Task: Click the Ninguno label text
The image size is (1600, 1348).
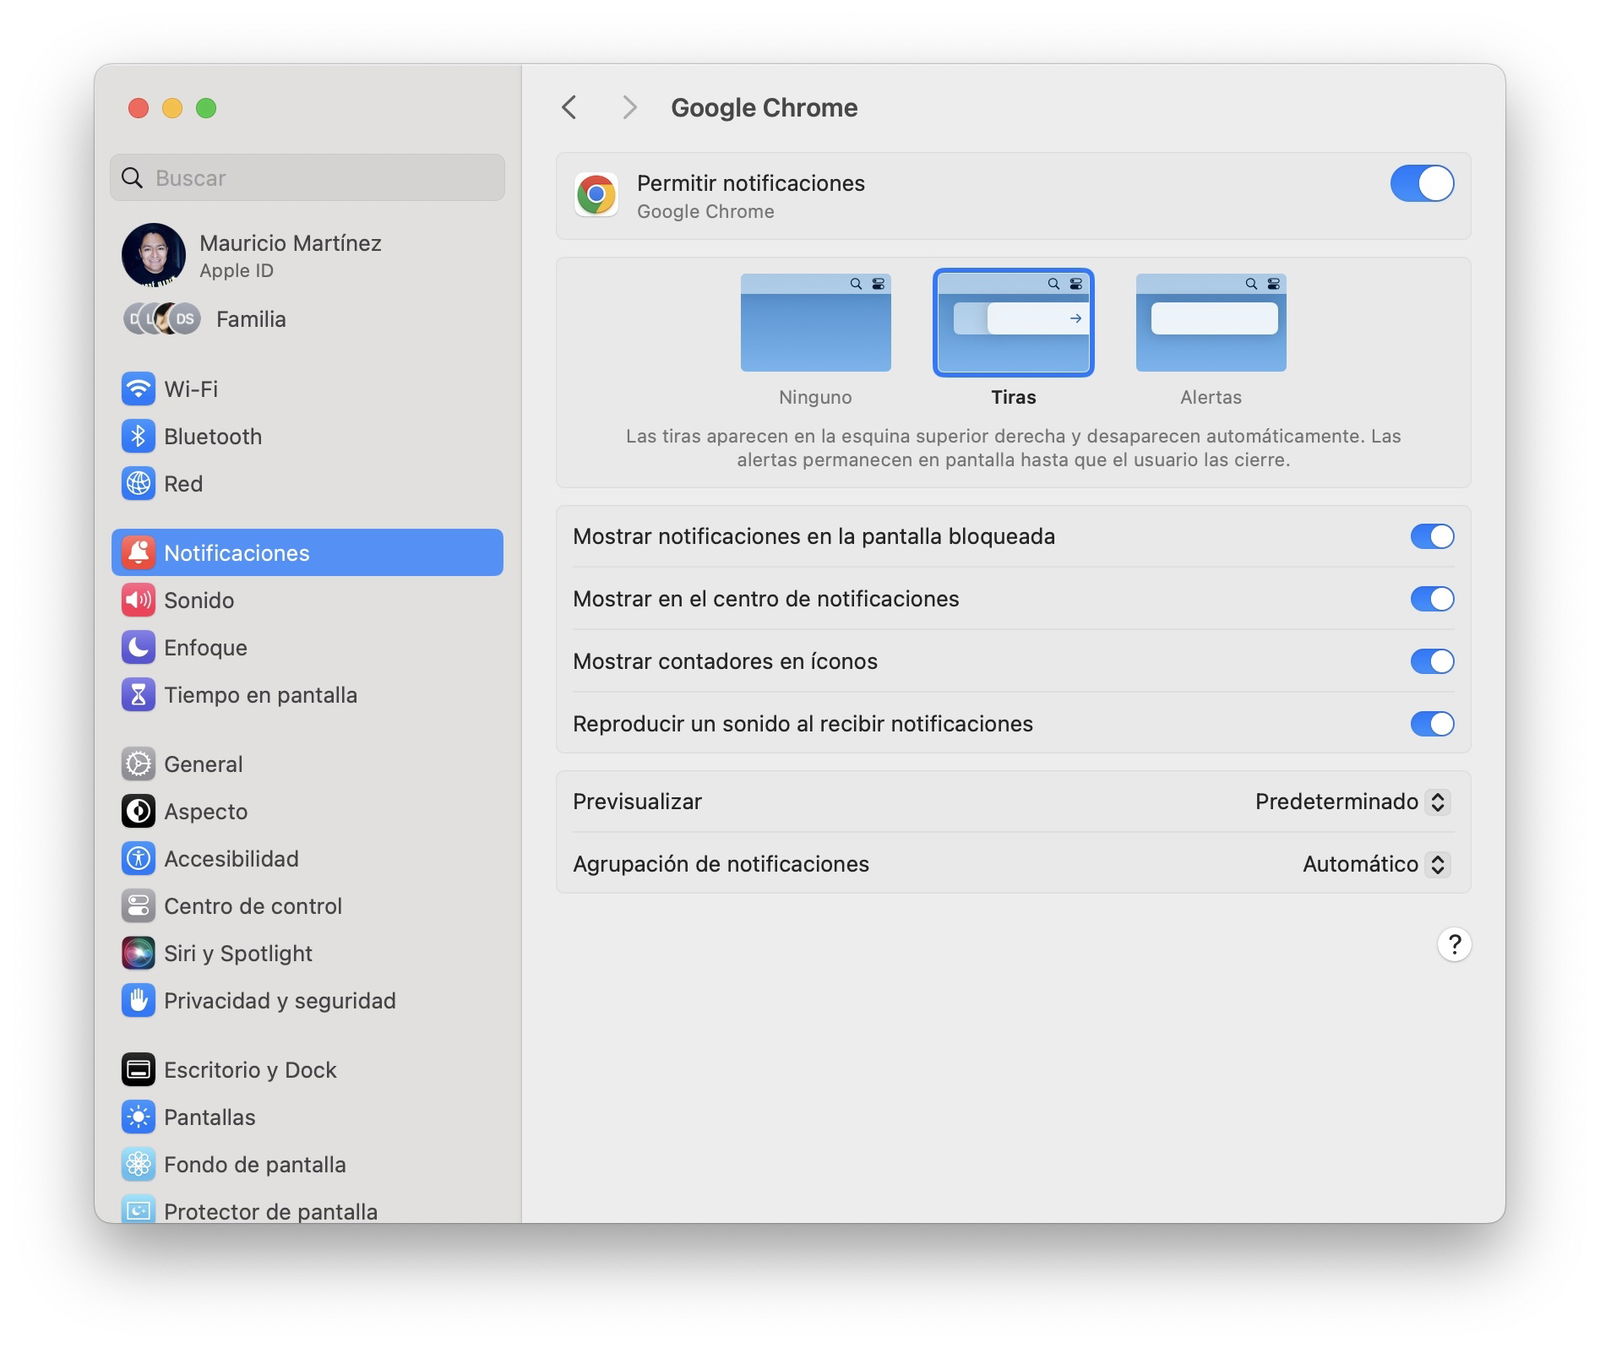Action: point(815,397)
